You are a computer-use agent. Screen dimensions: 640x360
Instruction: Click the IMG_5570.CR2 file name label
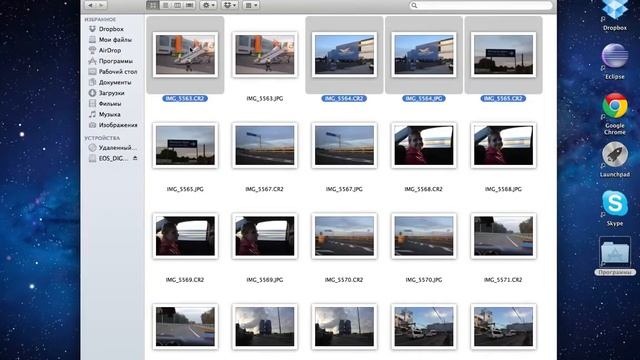(344, 280)
